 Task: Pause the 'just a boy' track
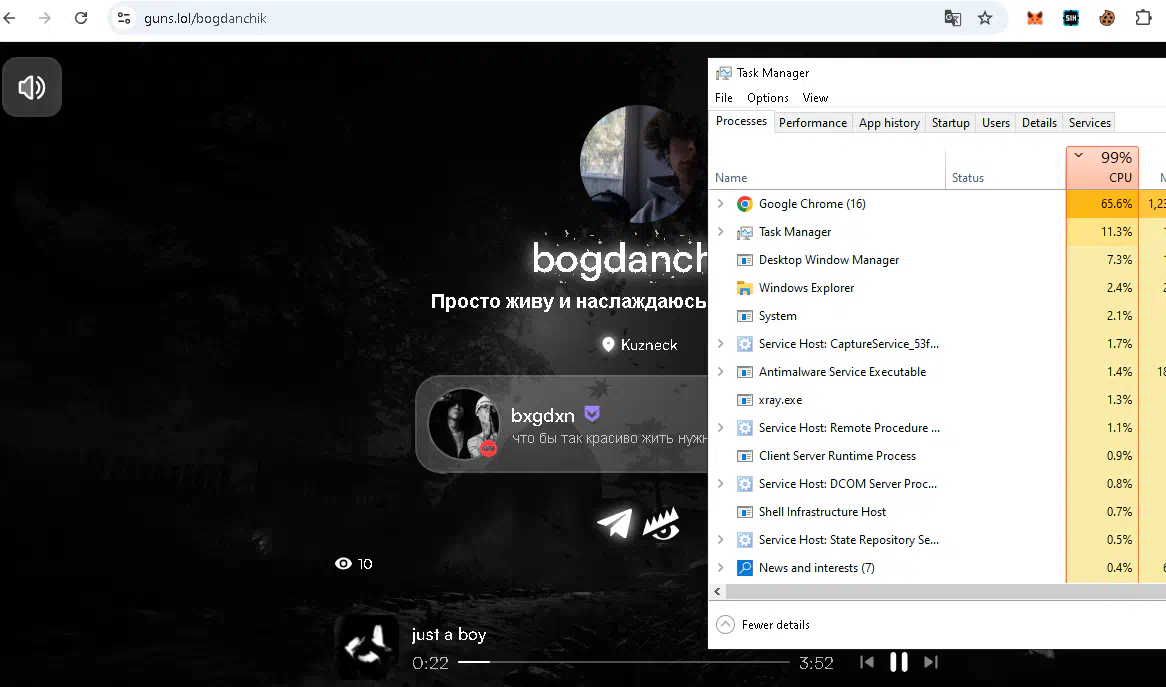point(899,662)
